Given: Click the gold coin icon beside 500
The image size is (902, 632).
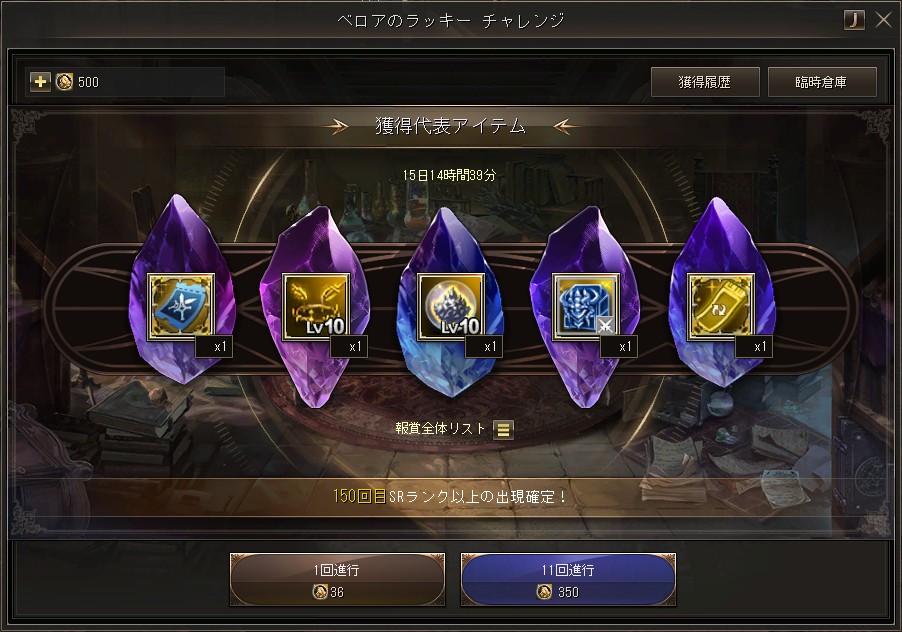Looking at the screenshot, I should (x=64, y=82).
